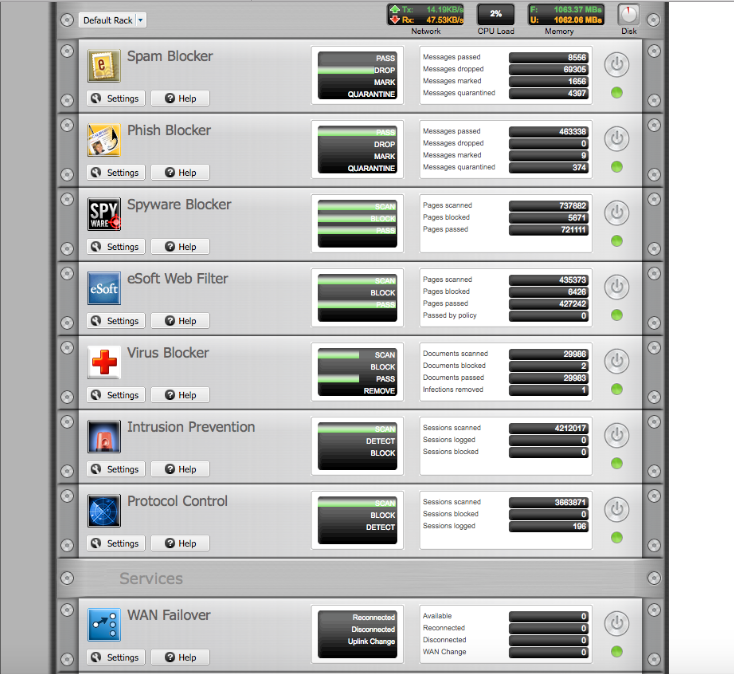734x674 pixels.
Task: Click the Spyware Blocker SPY WARE icon
Action: pos(104,214)
